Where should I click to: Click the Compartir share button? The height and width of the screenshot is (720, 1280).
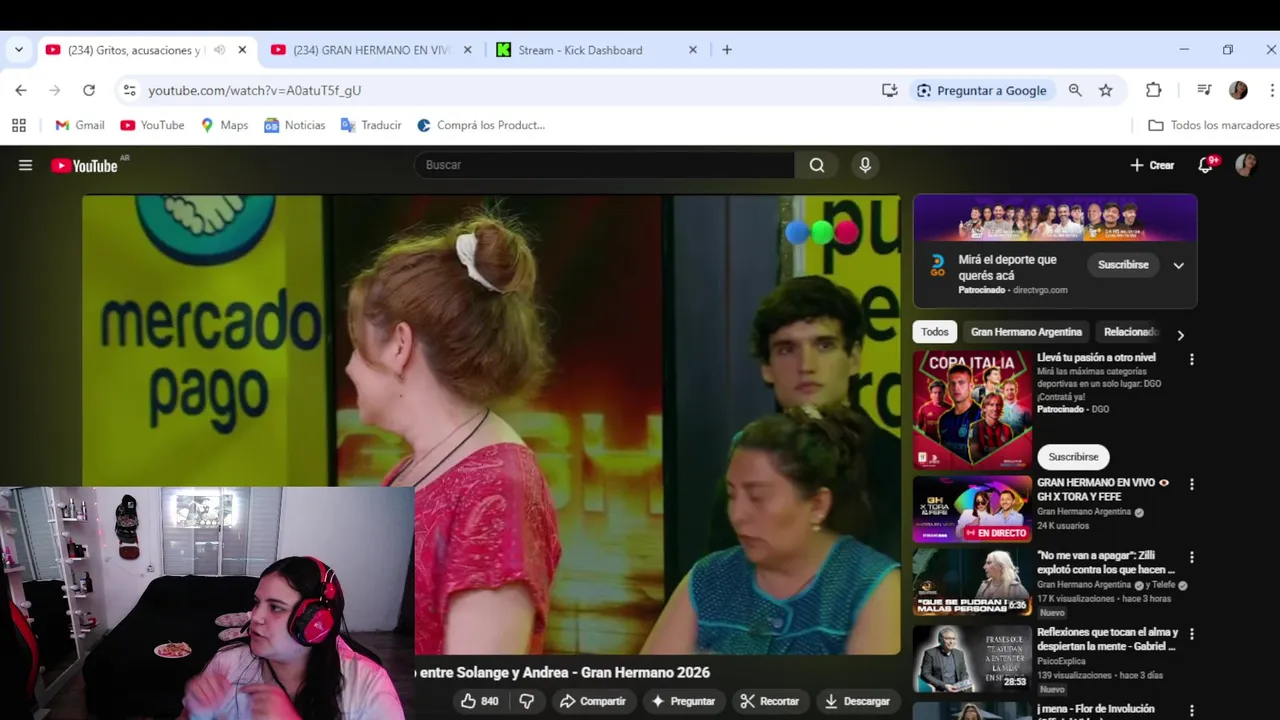click(x=593, y=701)
